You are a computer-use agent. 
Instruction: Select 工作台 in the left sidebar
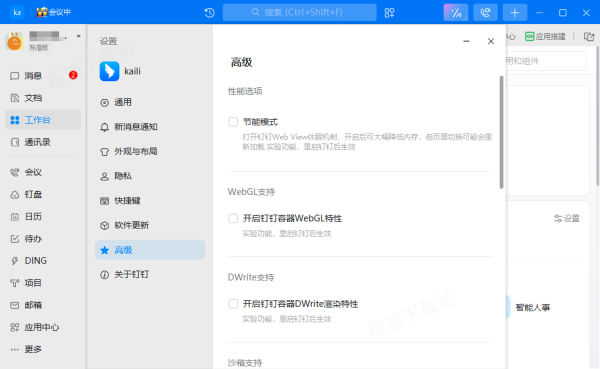(x=43, y=120)
